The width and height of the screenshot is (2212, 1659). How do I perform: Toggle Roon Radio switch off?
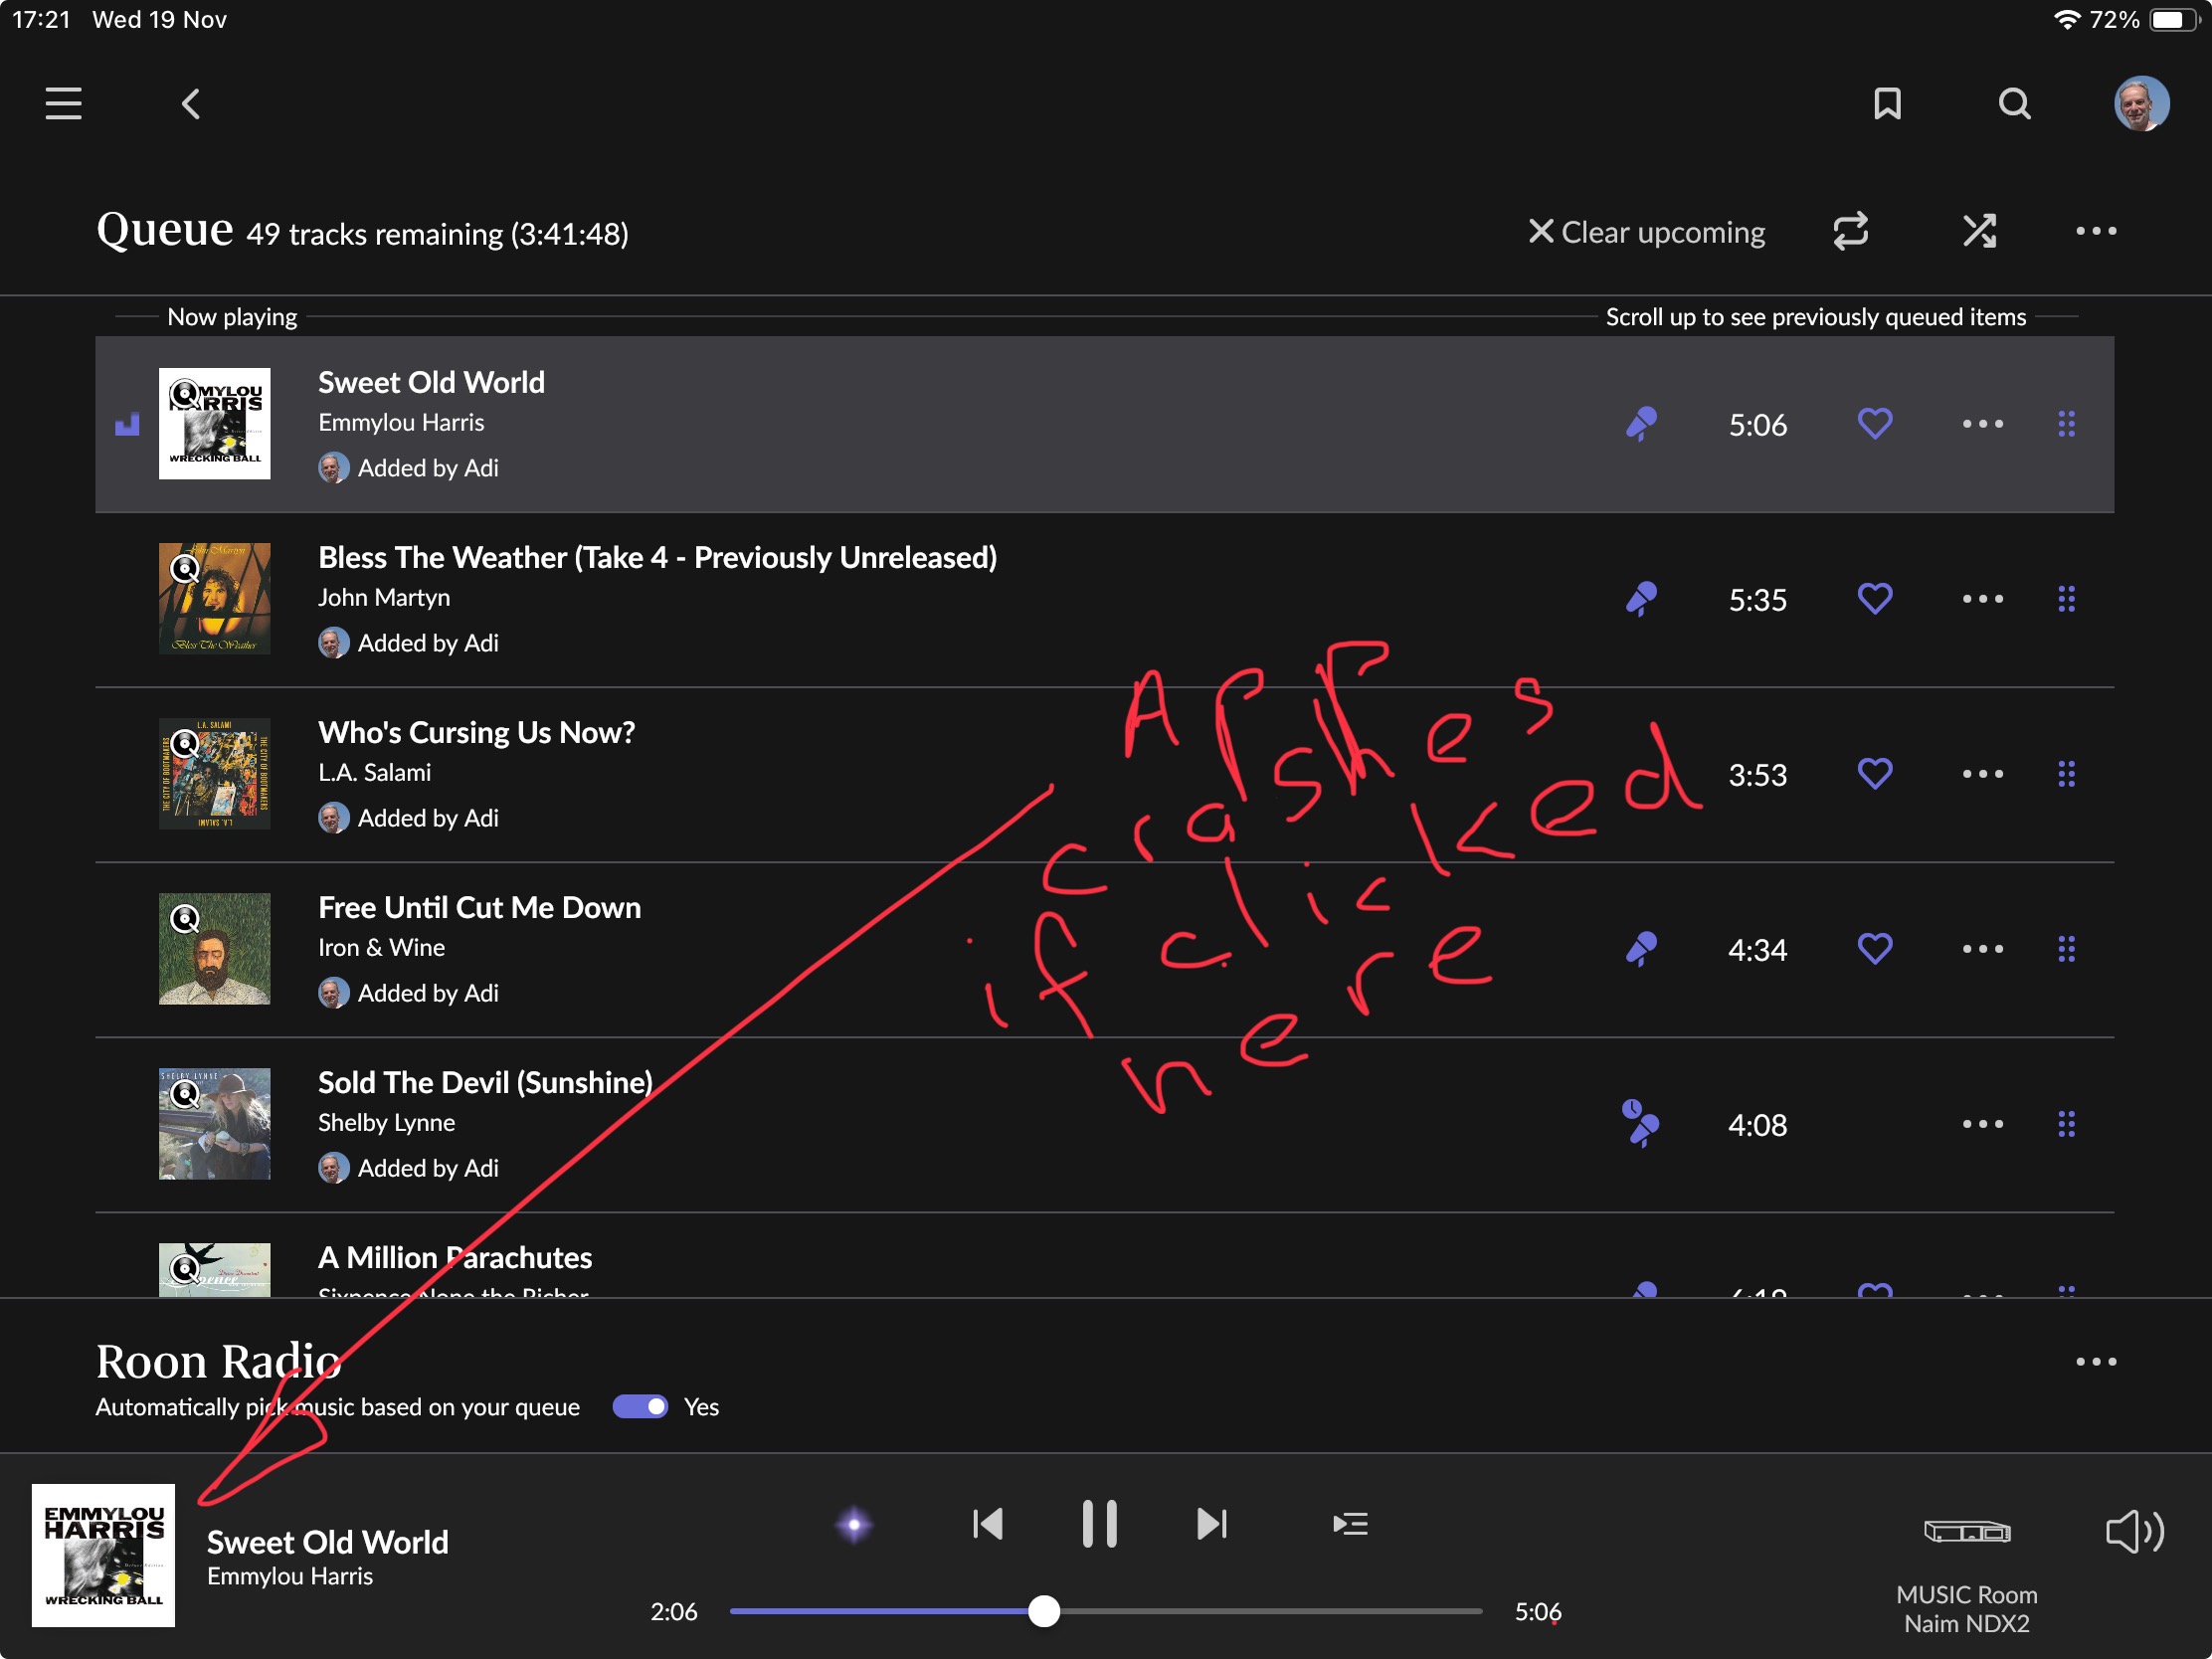[640, 1407]
